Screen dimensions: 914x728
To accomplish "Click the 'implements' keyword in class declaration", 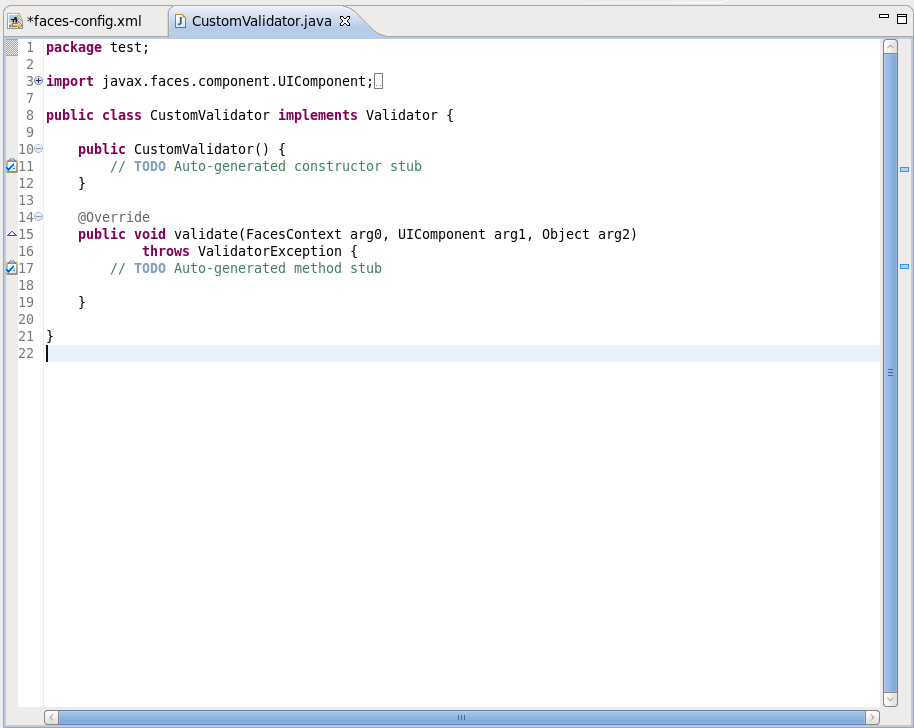I will 318,115.
